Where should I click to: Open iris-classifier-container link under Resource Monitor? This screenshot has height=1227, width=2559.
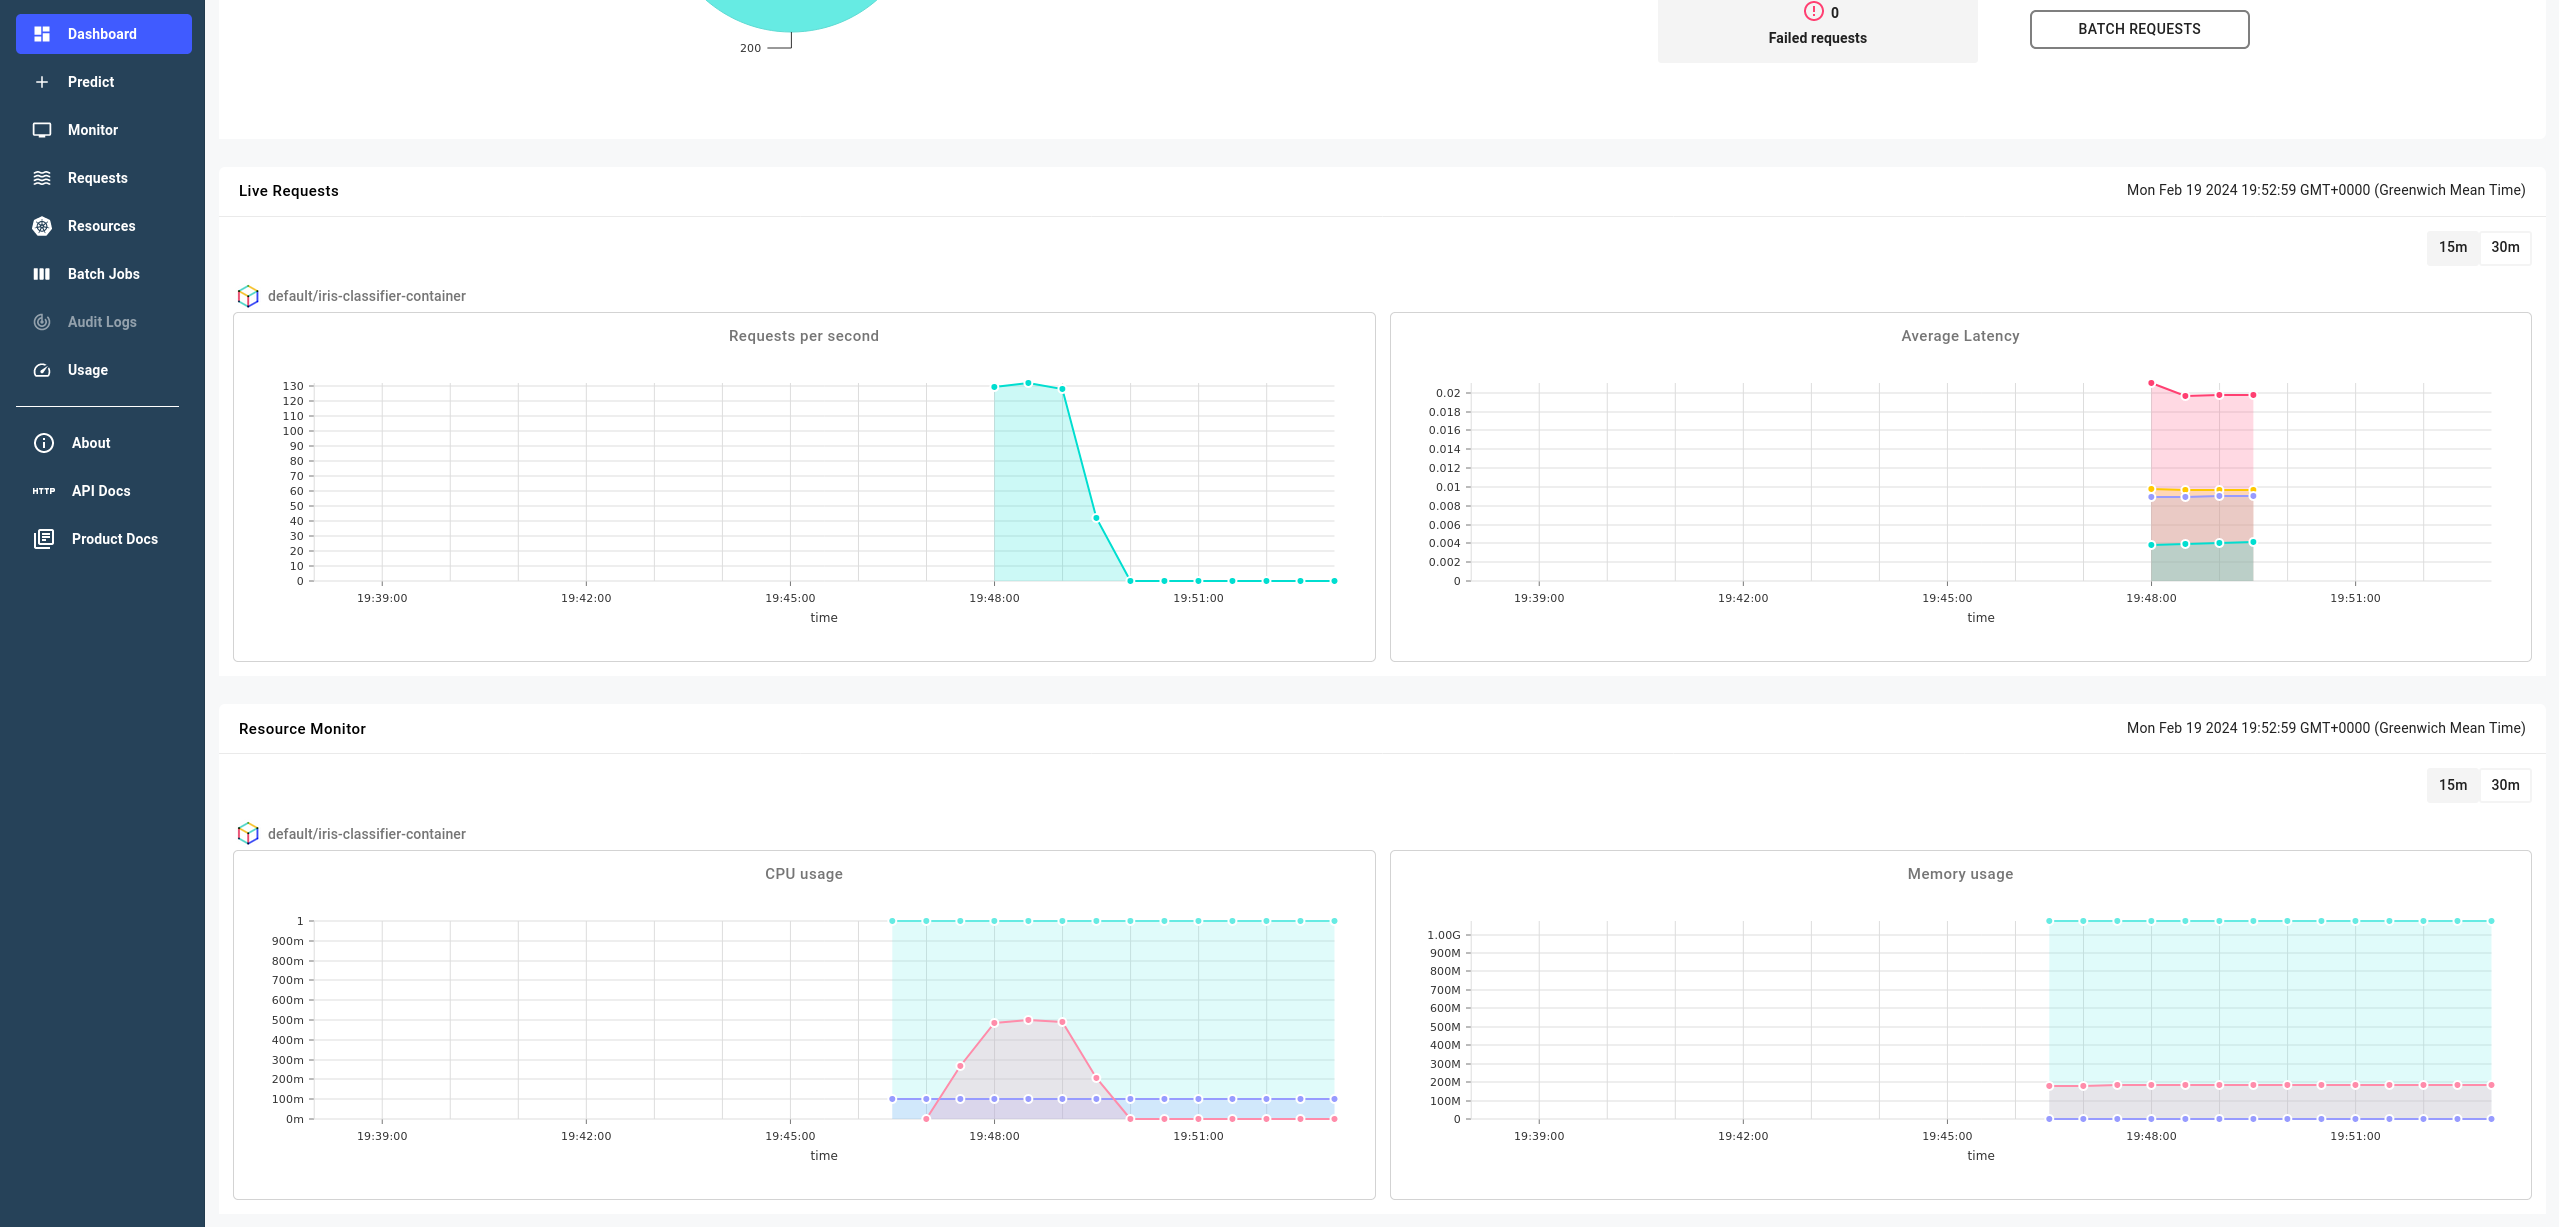(366, 834)
